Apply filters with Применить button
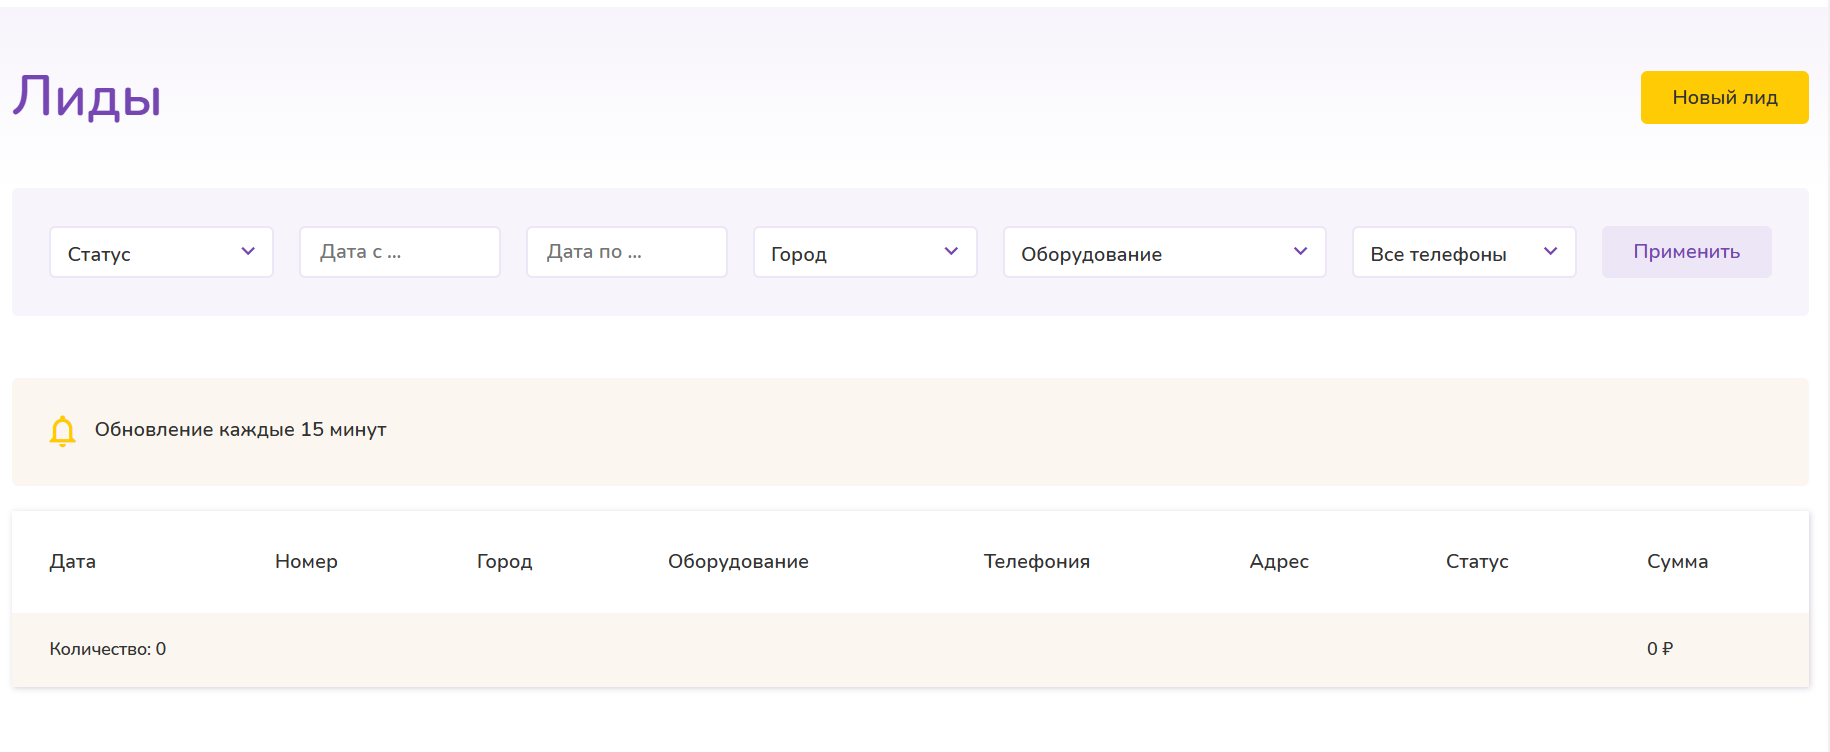This screenshot has width=1830, height=752. [x=1687, y=252]
